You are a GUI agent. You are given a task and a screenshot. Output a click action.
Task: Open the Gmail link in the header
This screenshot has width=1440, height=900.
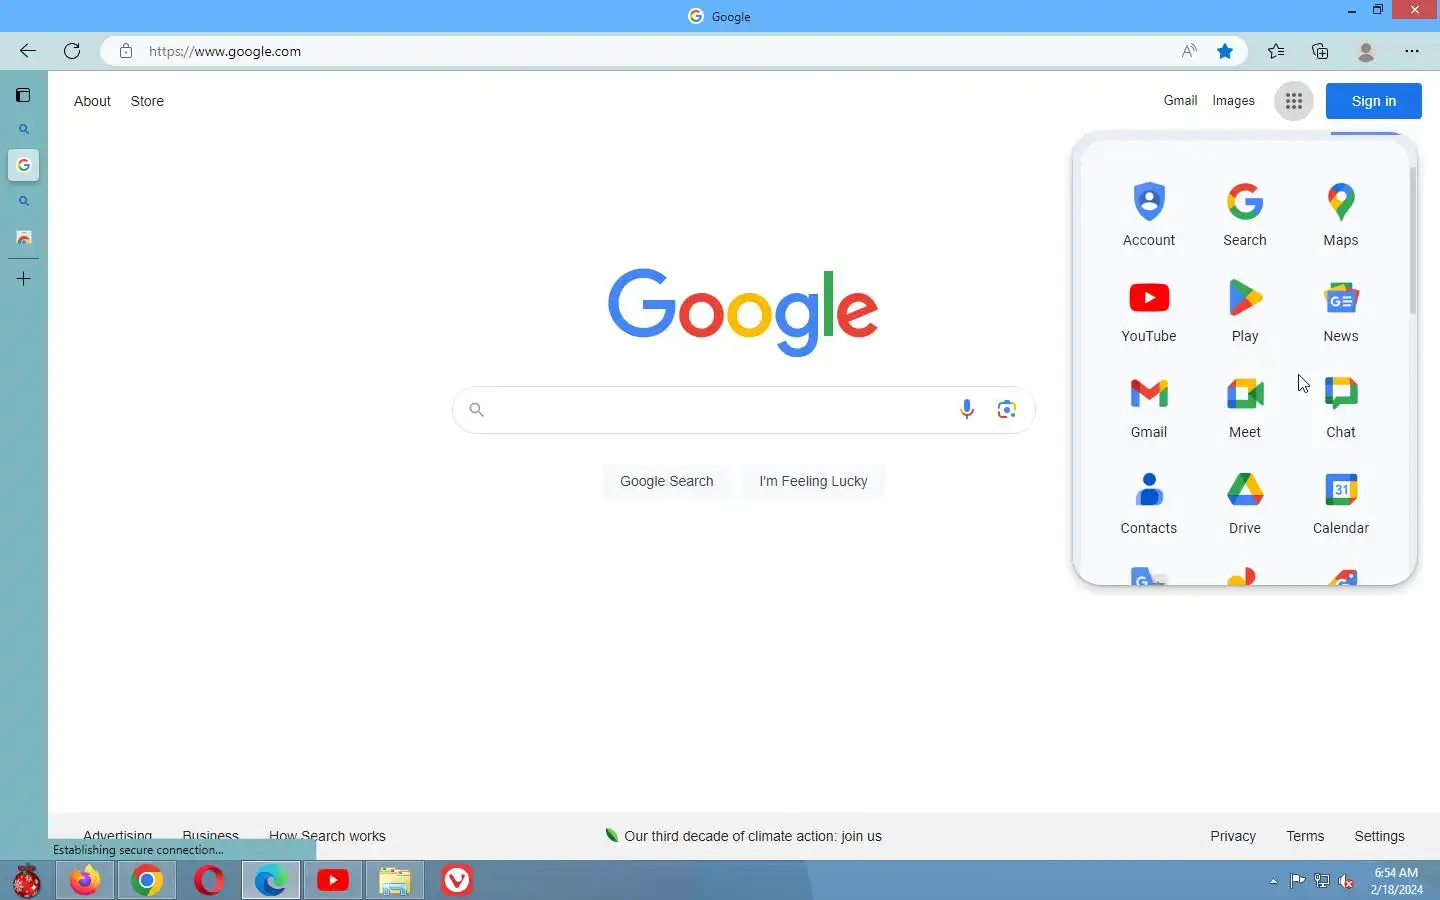(1180, 101)
